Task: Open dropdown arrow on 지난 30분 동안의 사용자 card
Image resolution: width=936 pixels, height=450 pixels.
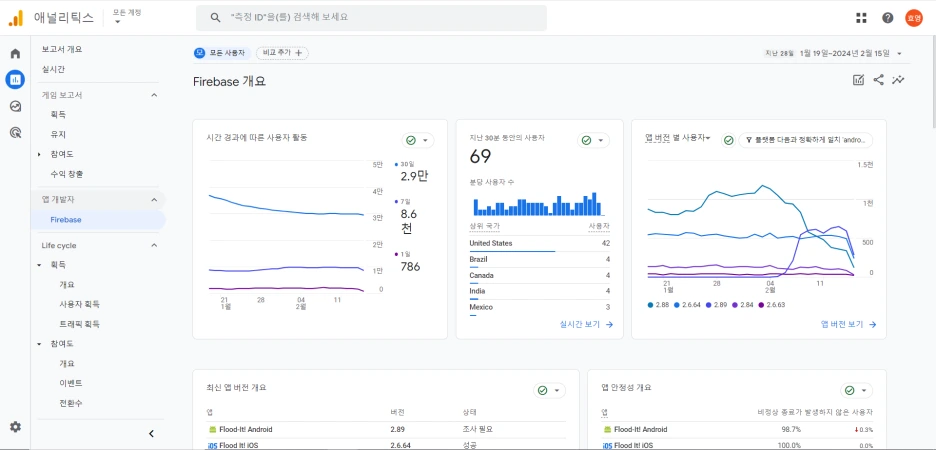Action: click(x=601, y=141)
